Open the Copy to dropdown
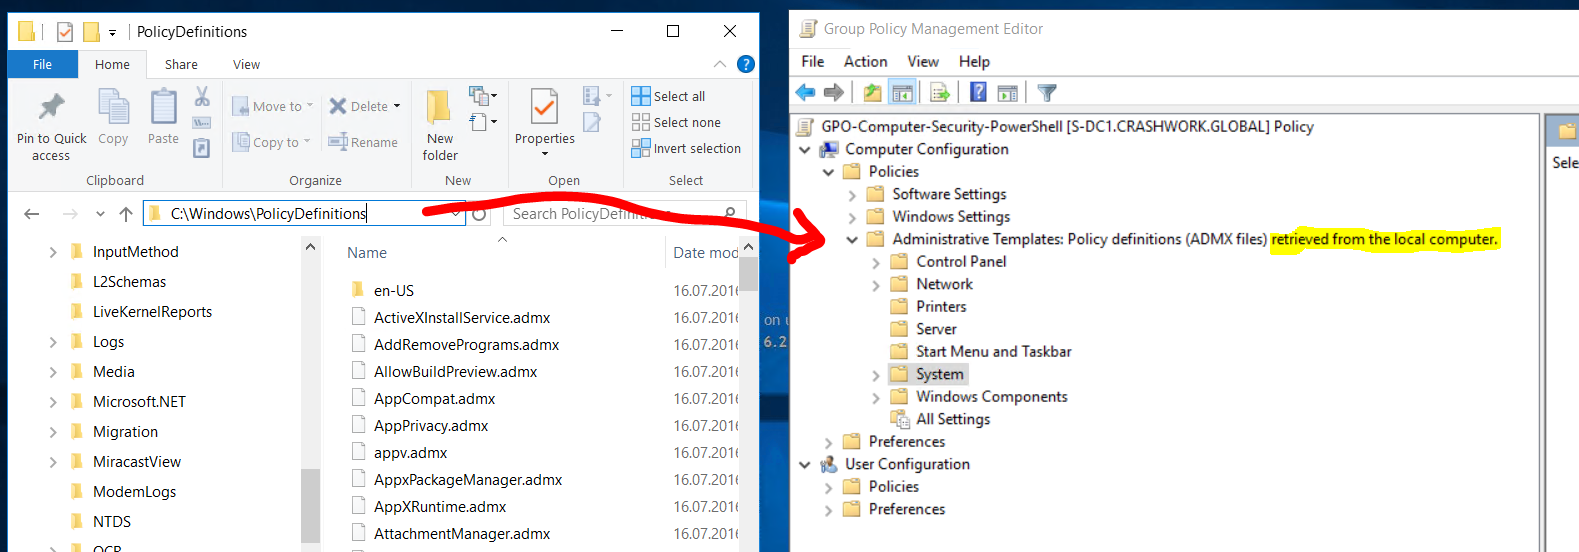 click(x=272, y=142)
